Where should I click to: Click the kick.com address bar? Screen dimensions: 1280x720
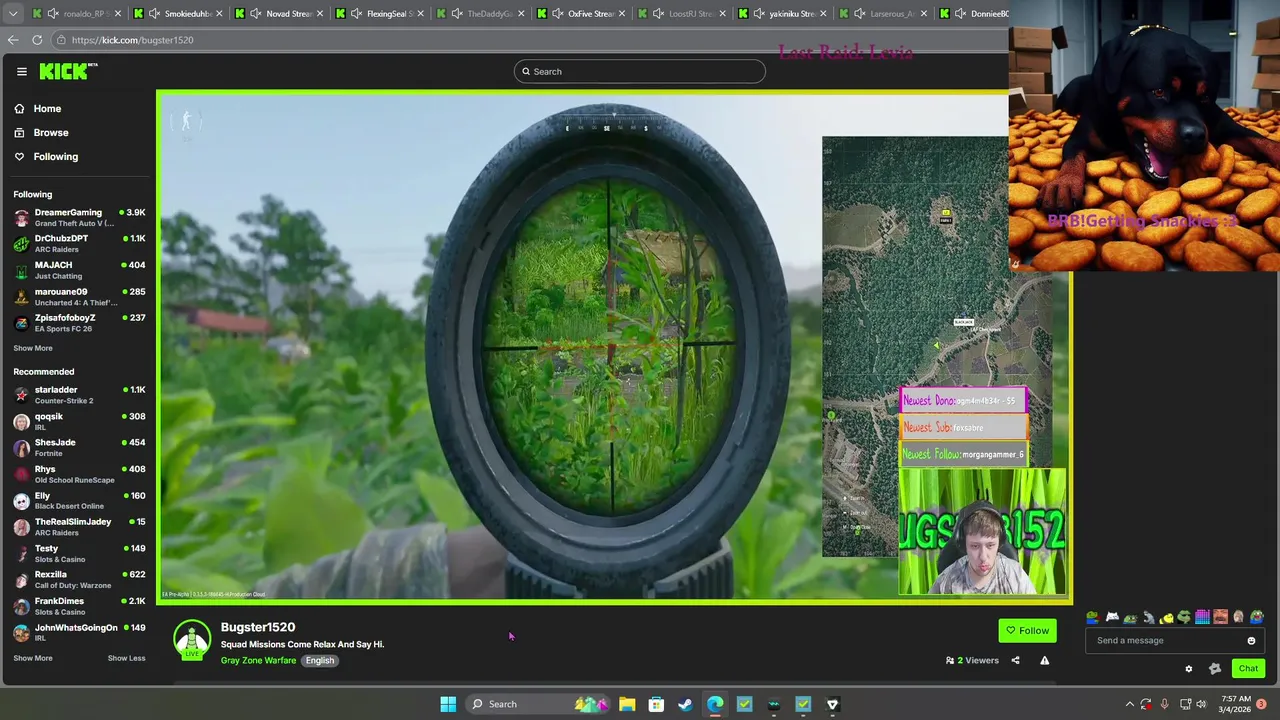530,40
